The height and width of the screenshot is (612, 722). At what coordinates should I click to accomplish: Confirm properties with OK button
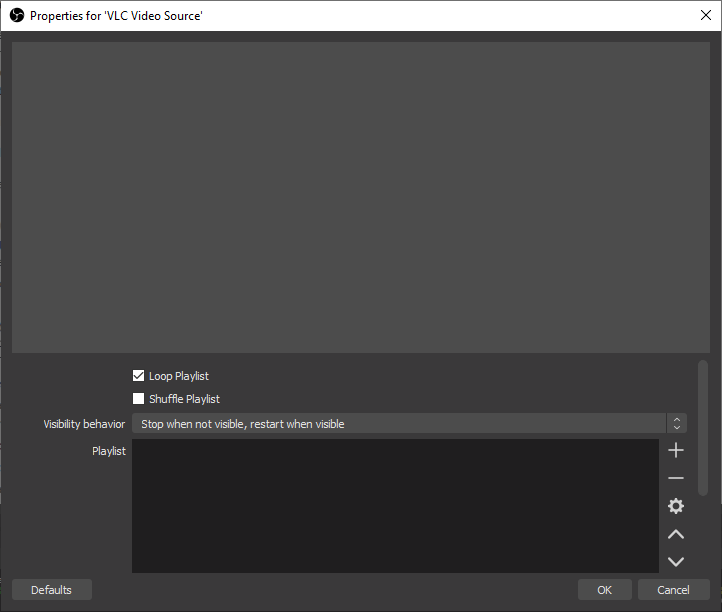pos(604,590)
